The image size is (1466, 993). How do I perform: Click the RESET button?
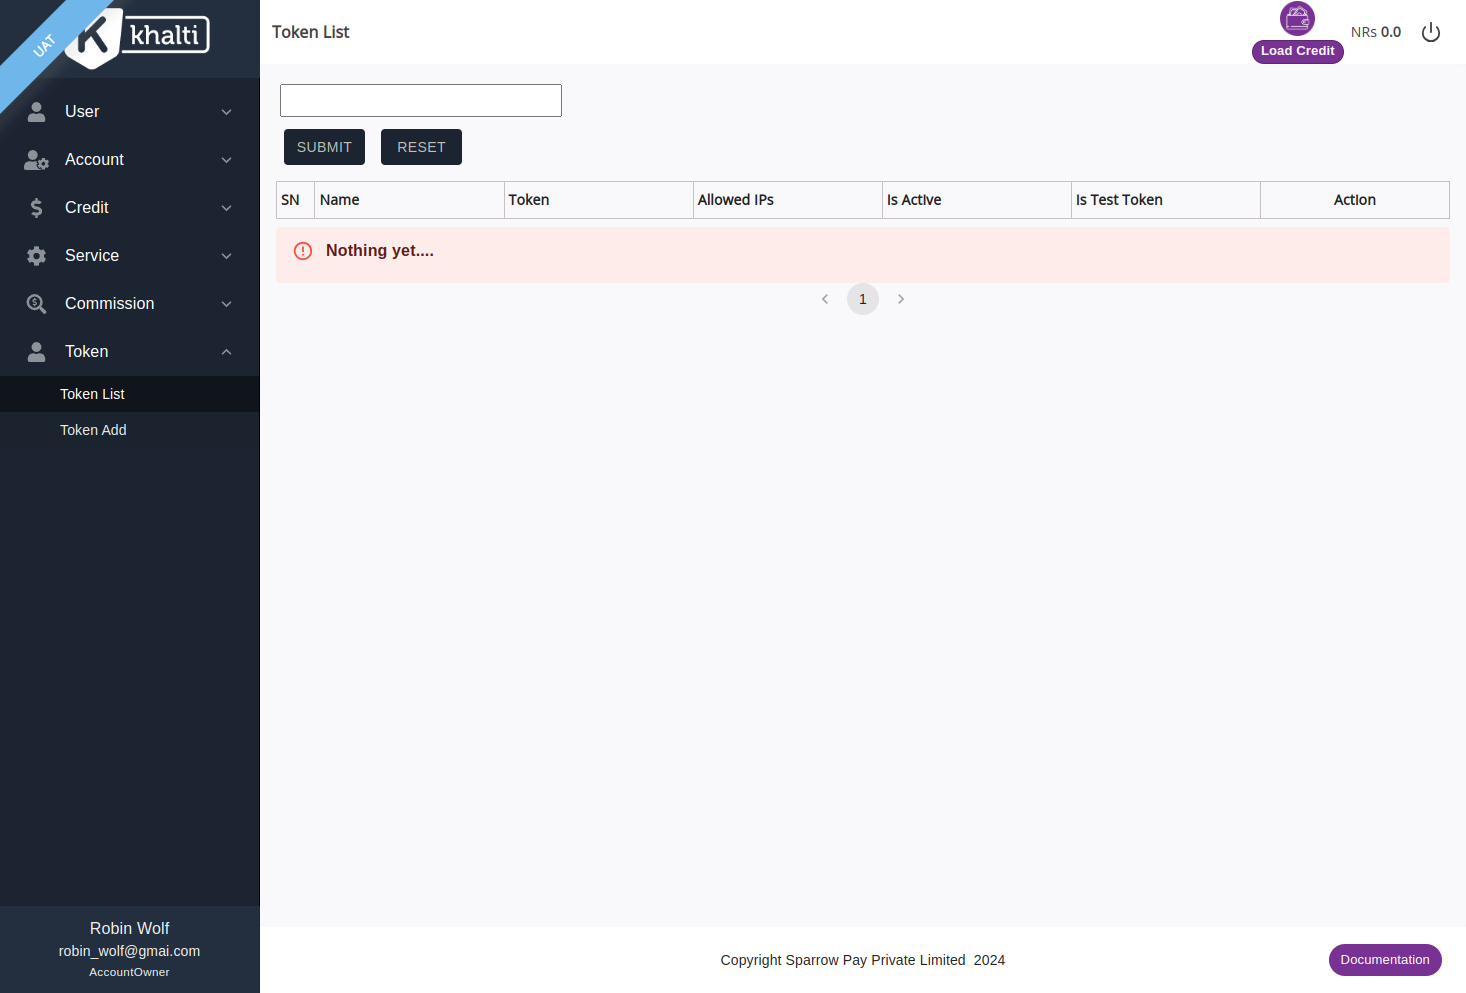click(x=421, y=147)
